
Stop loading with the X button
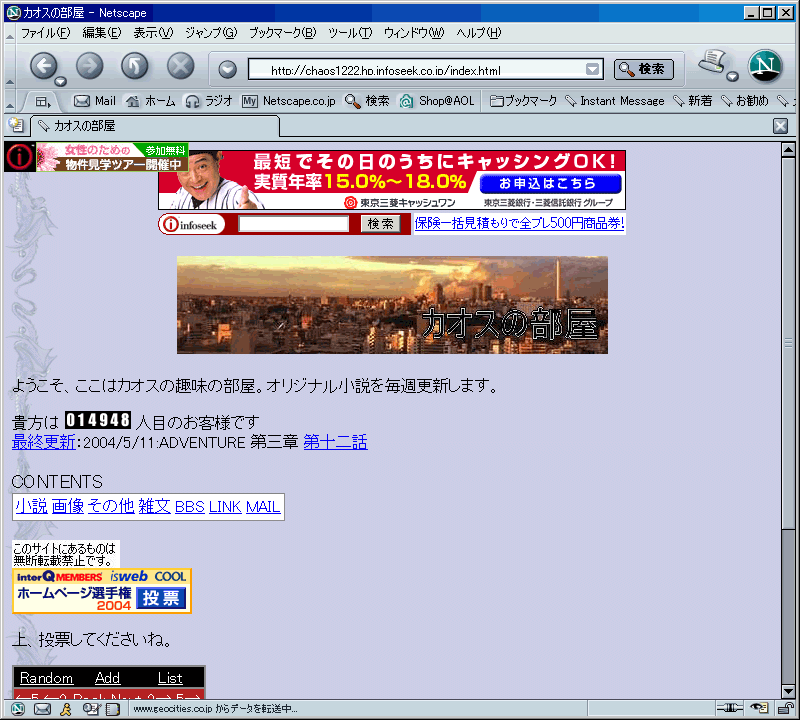(181, 66)
